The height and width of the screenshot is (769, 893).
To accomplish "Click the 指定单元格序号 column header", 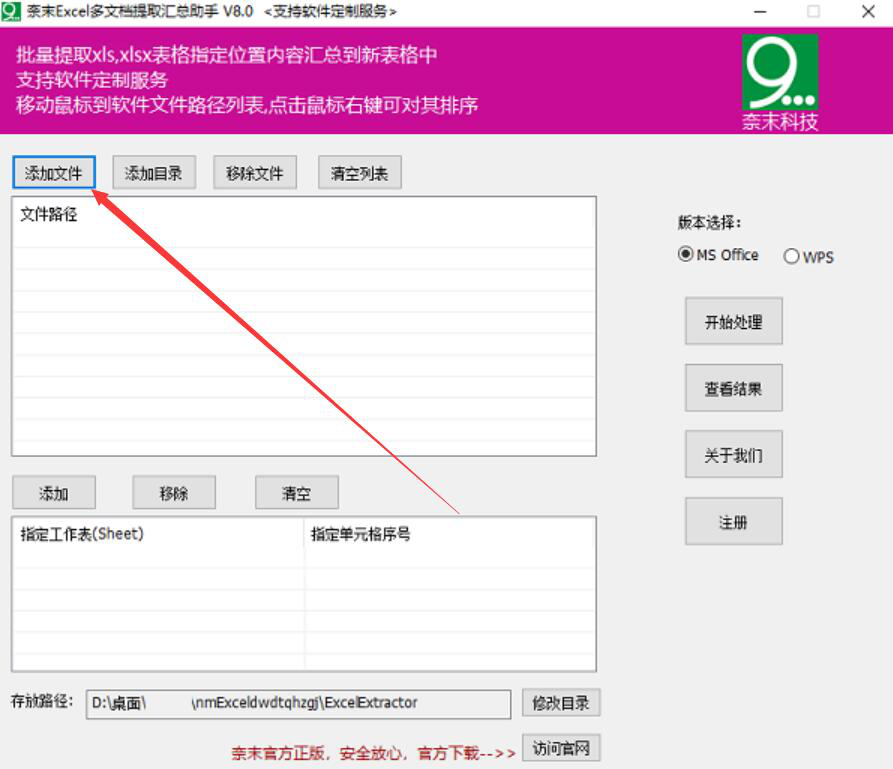I will click(450, 534).
